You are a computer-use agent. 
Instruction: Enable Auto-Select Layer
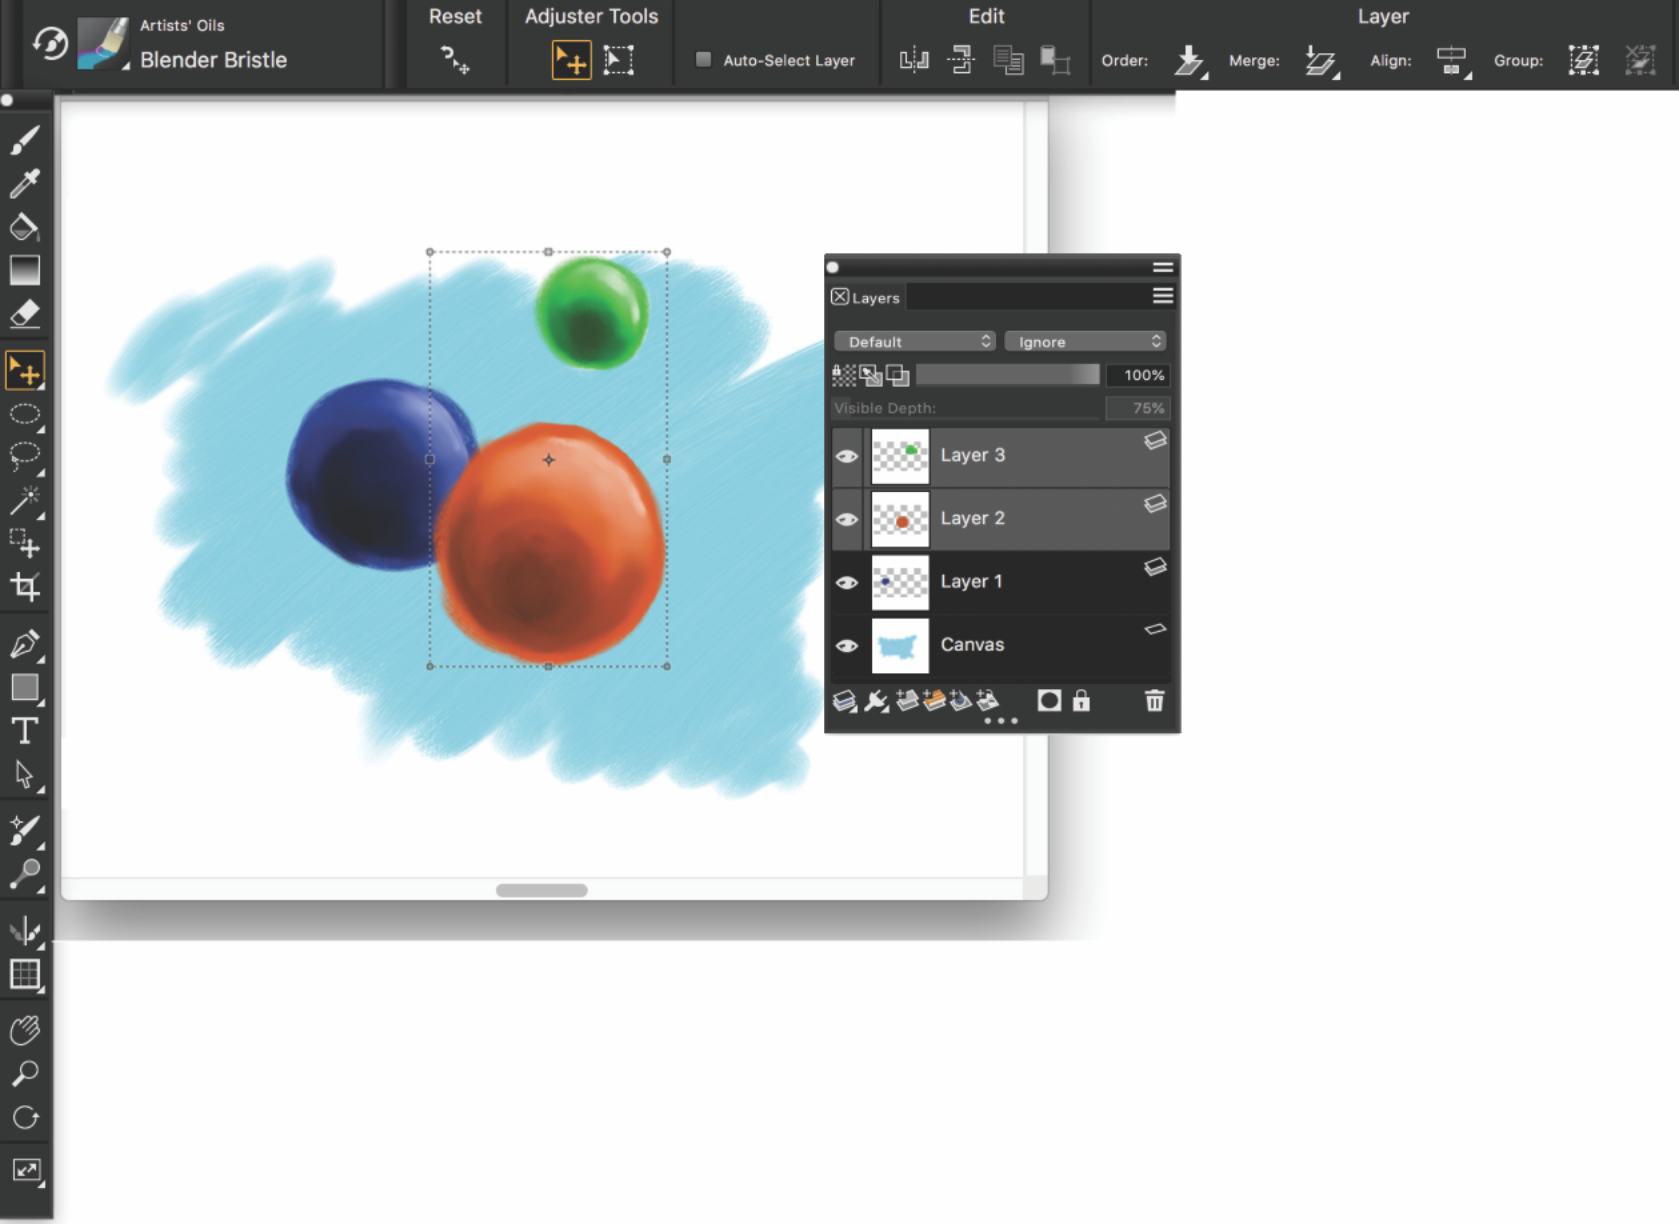[x=702, y=60]
